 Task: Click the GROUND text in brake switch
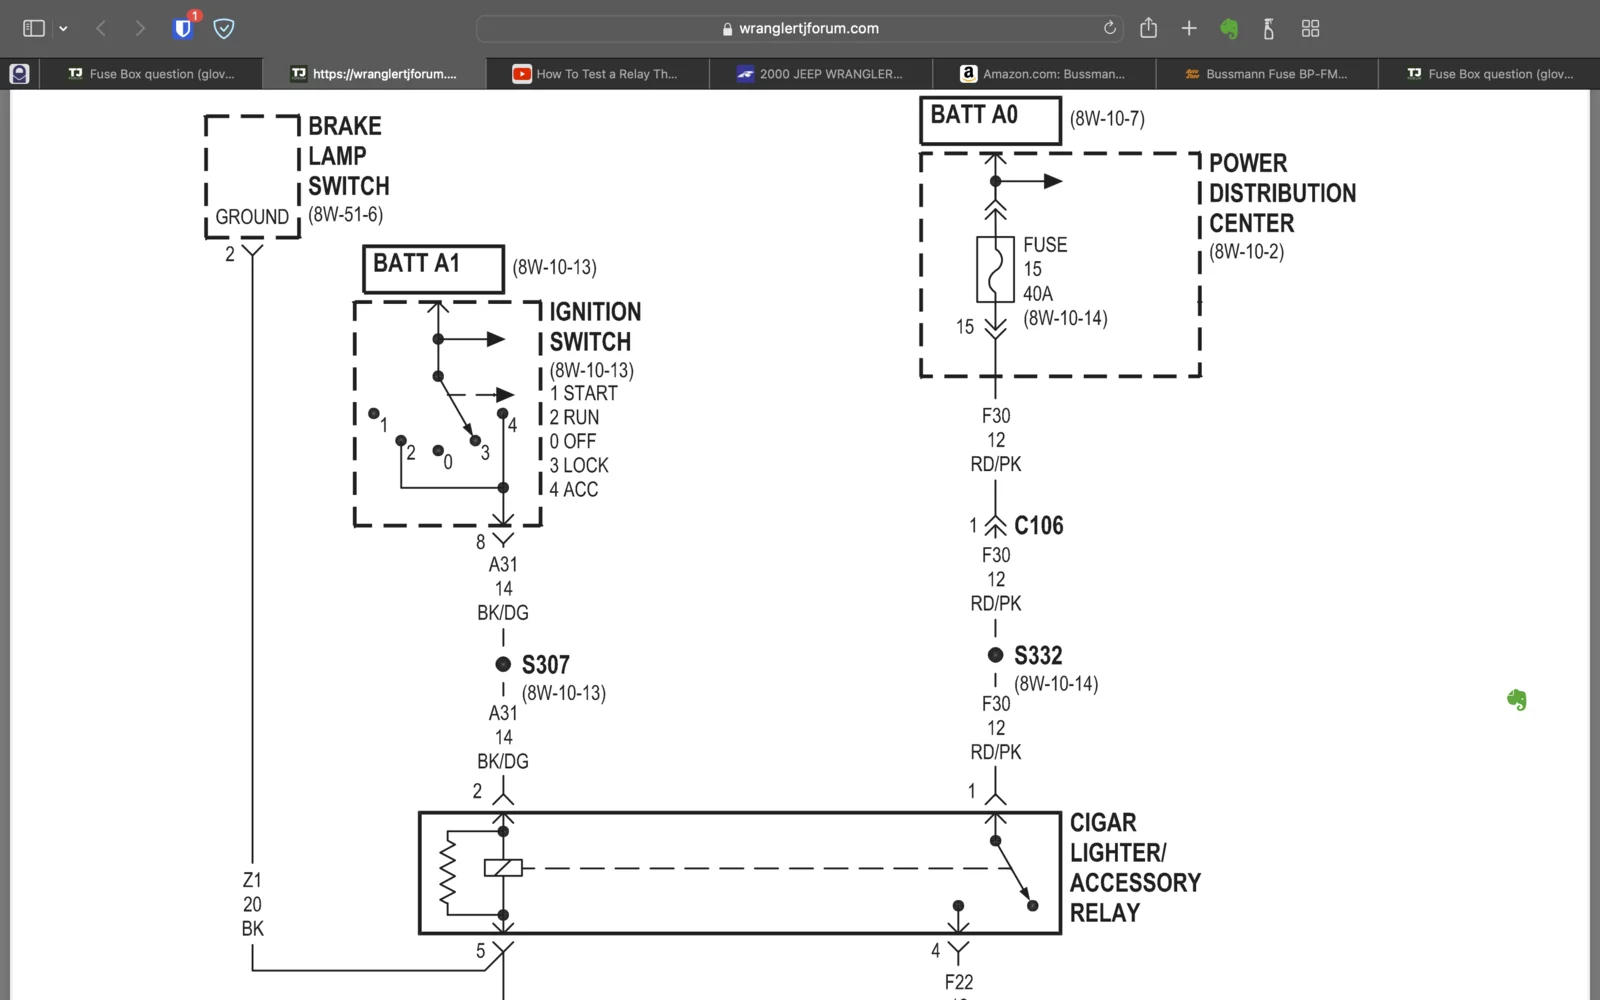click(252, 217)
